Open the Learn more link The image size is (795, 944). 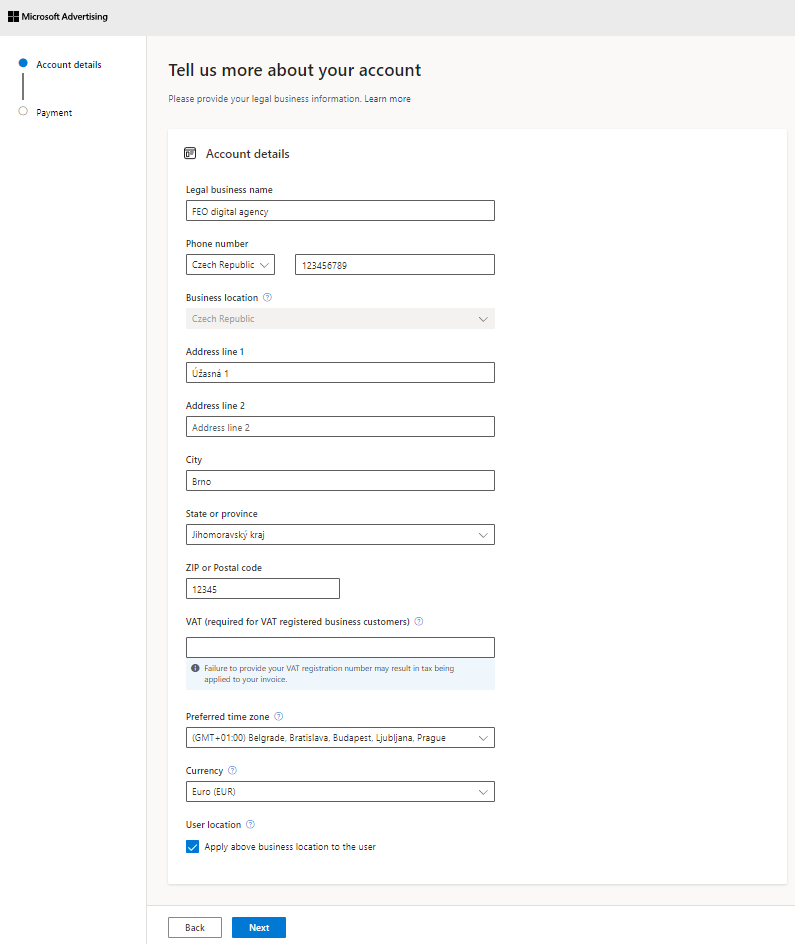click(x=388, y=99)
